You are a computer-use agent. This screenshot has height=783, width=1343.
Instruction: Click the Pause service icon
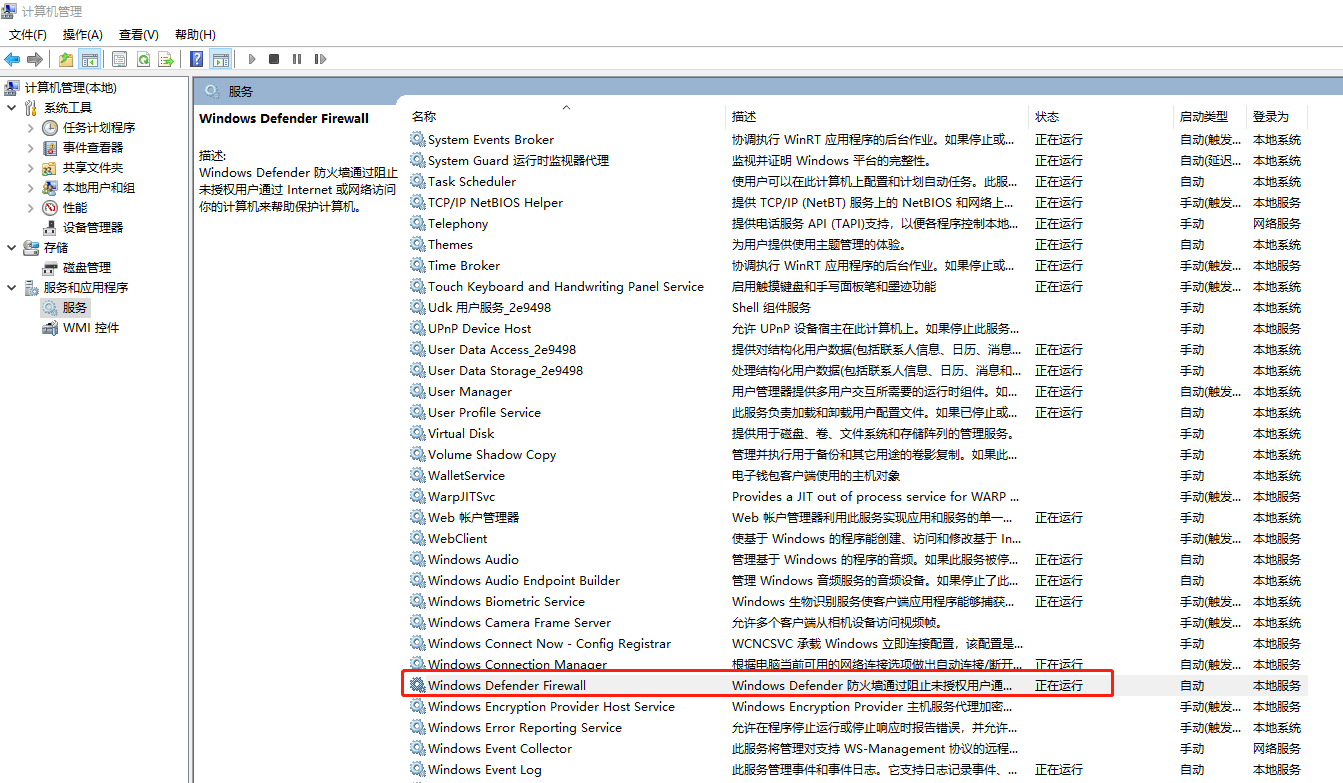[297, 59]
